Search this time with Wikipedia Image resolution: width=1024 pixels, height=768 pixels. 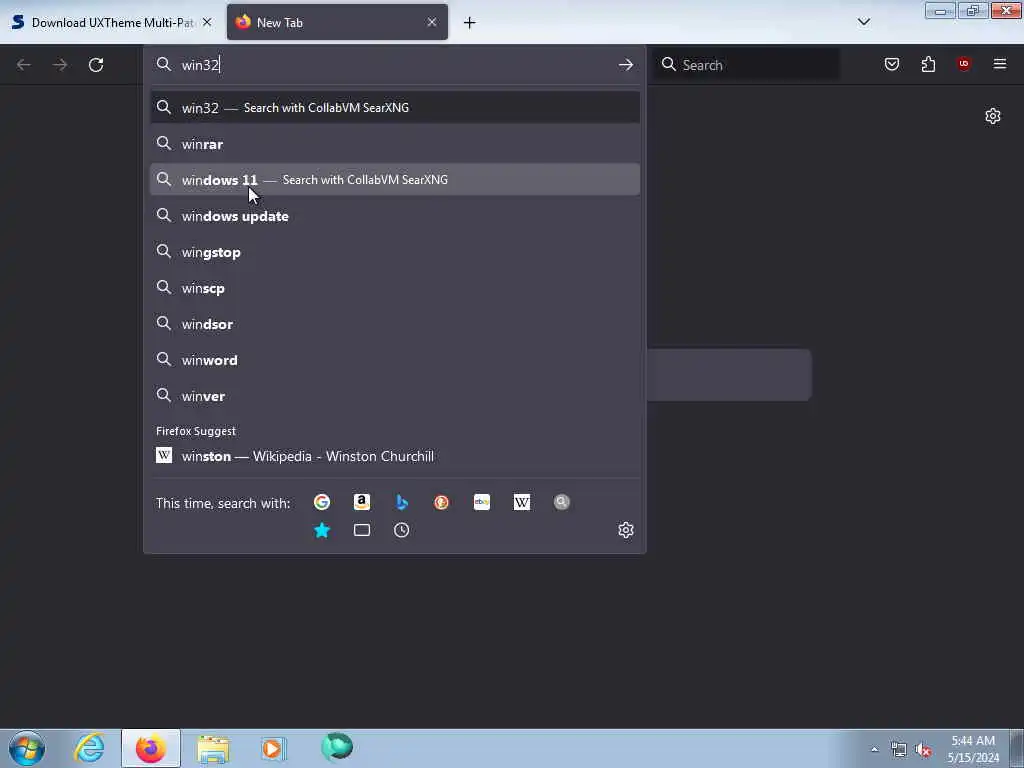(x=522, y=502)
